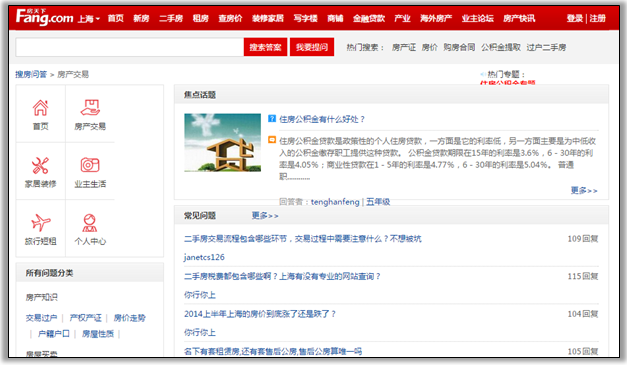This screenshot has width=627, height=365.
Task: Click the 家居装修 tools icon
Action: [40, 165]
